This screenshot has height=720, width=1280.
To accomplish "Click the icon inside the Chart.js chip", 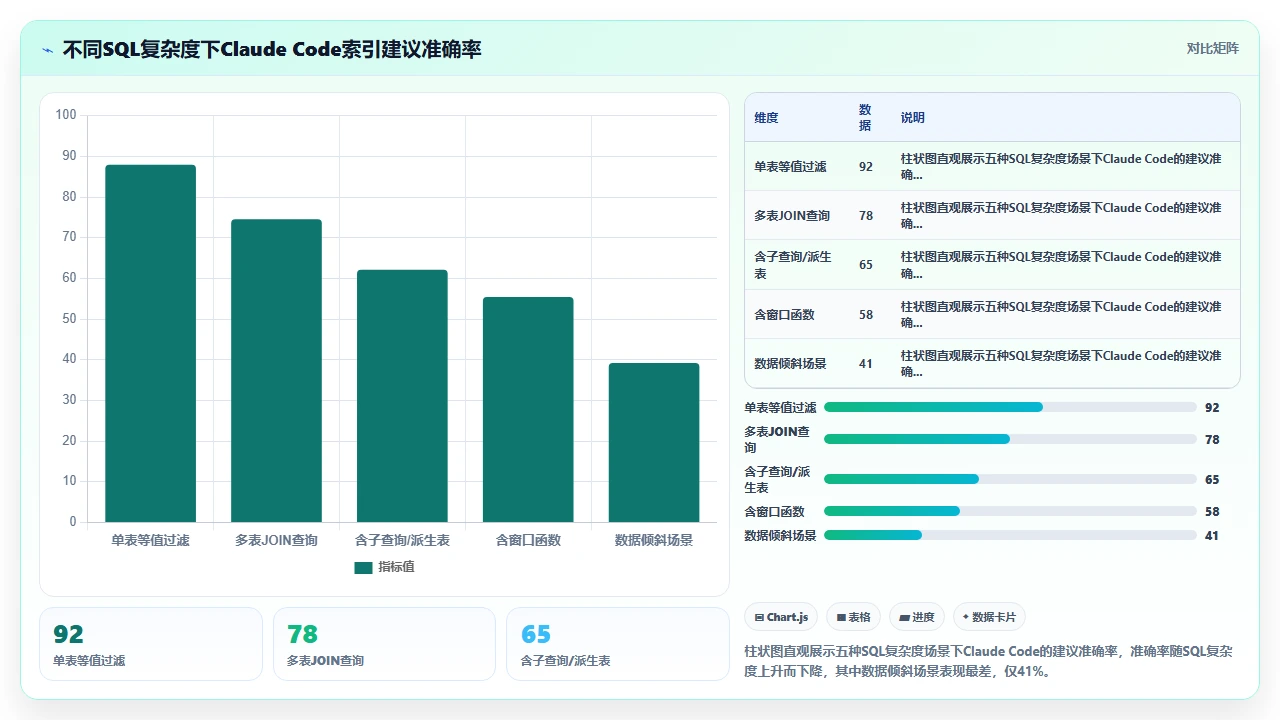I will point(760,618).
